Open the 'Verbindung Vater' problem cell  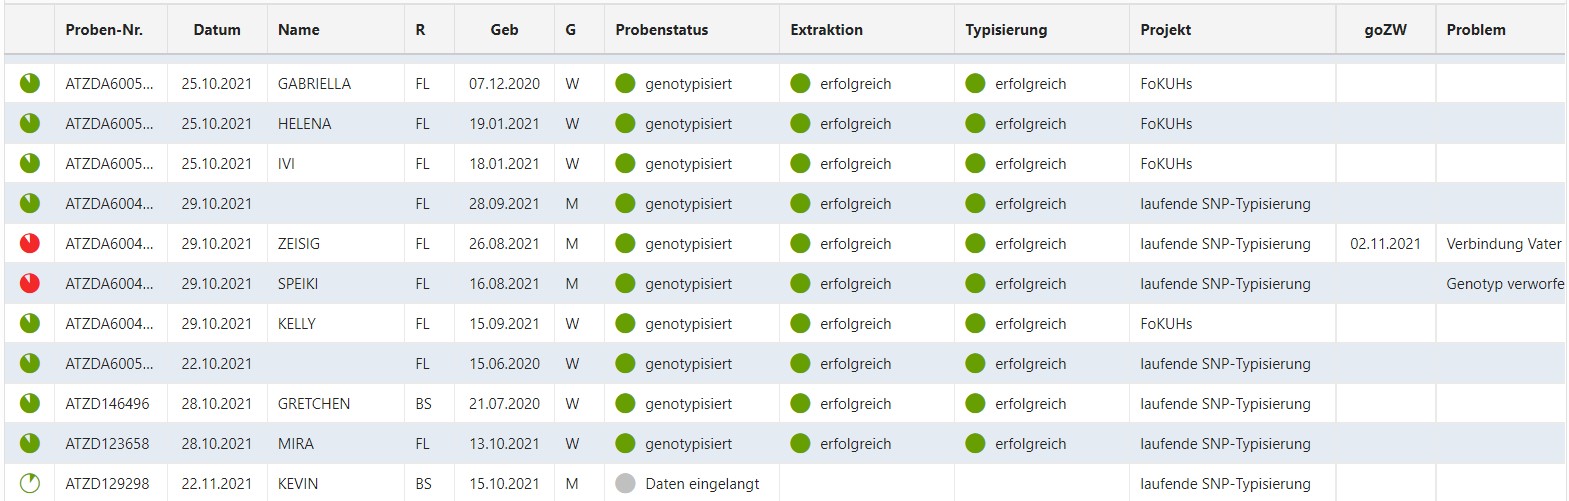click(x=1503, y=244)
